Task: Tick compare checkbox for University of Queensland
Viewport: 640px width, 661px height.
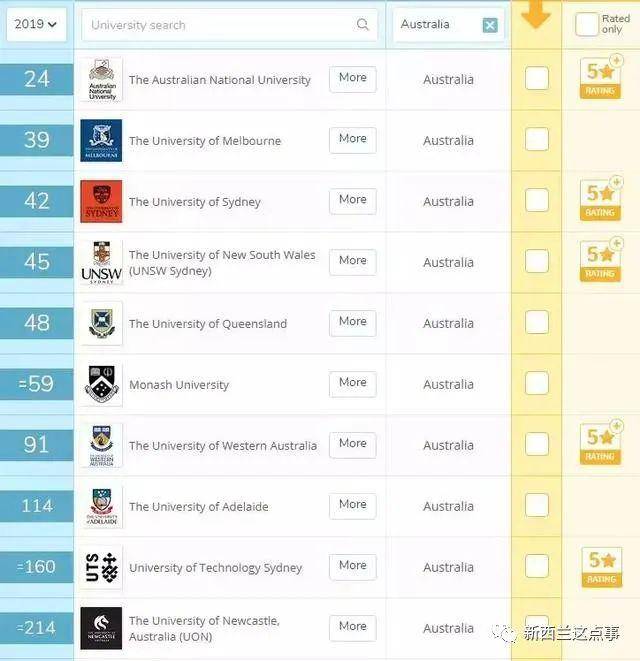Action: pos(537,322)
